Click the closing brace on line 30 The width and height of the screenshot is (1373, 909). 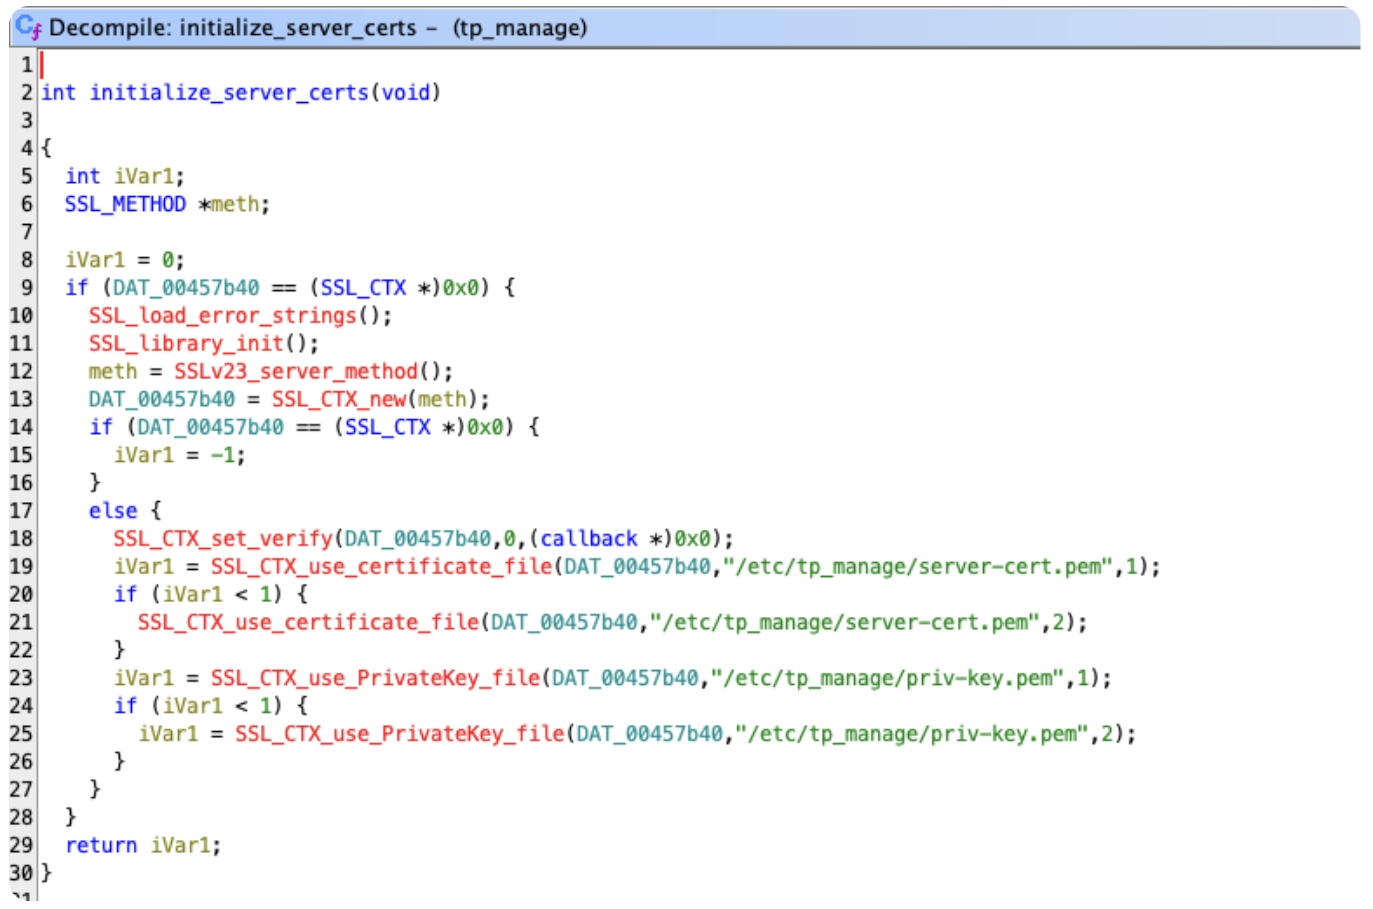(x=46, y=873)
